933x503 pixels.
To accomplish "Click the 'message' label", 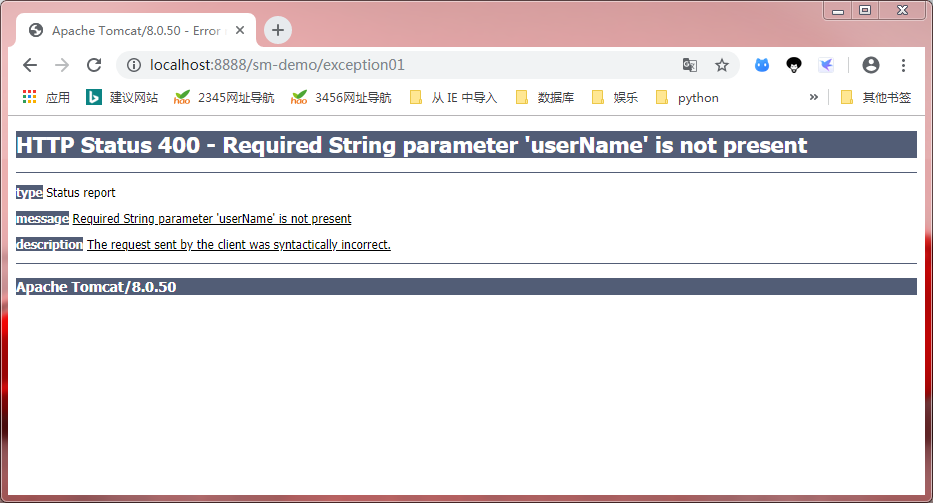I will pyautogui.click(x=42, y=218).
